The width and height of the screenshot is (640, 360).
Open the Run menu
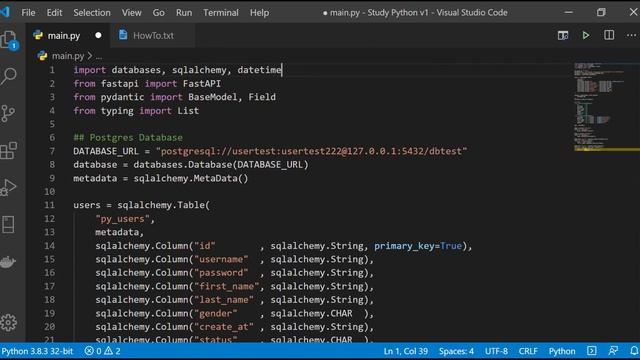pos(184,13)
